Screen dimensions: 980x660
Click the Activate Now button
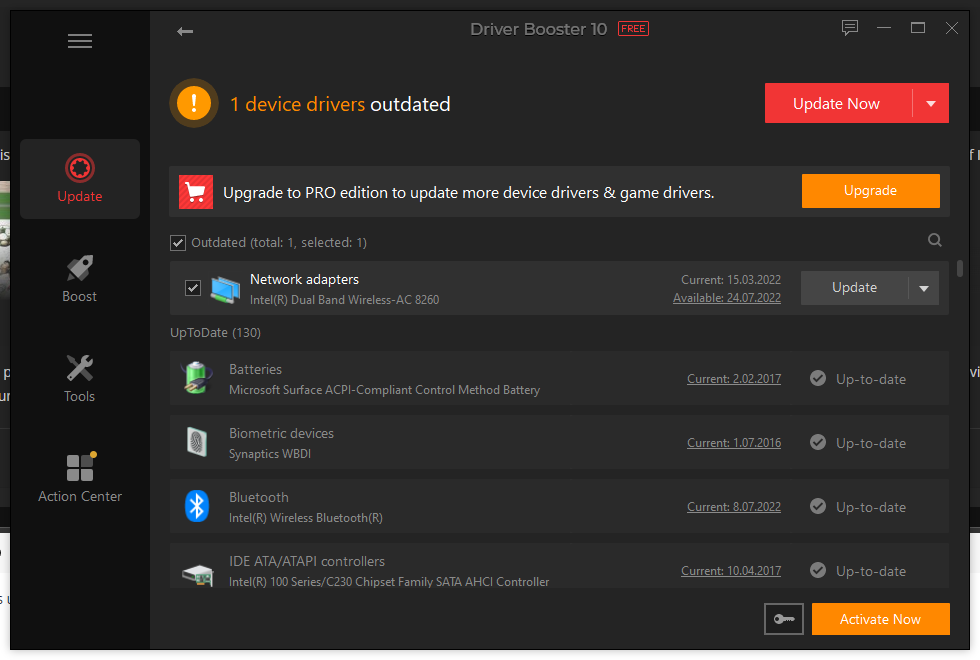(881, 619)
